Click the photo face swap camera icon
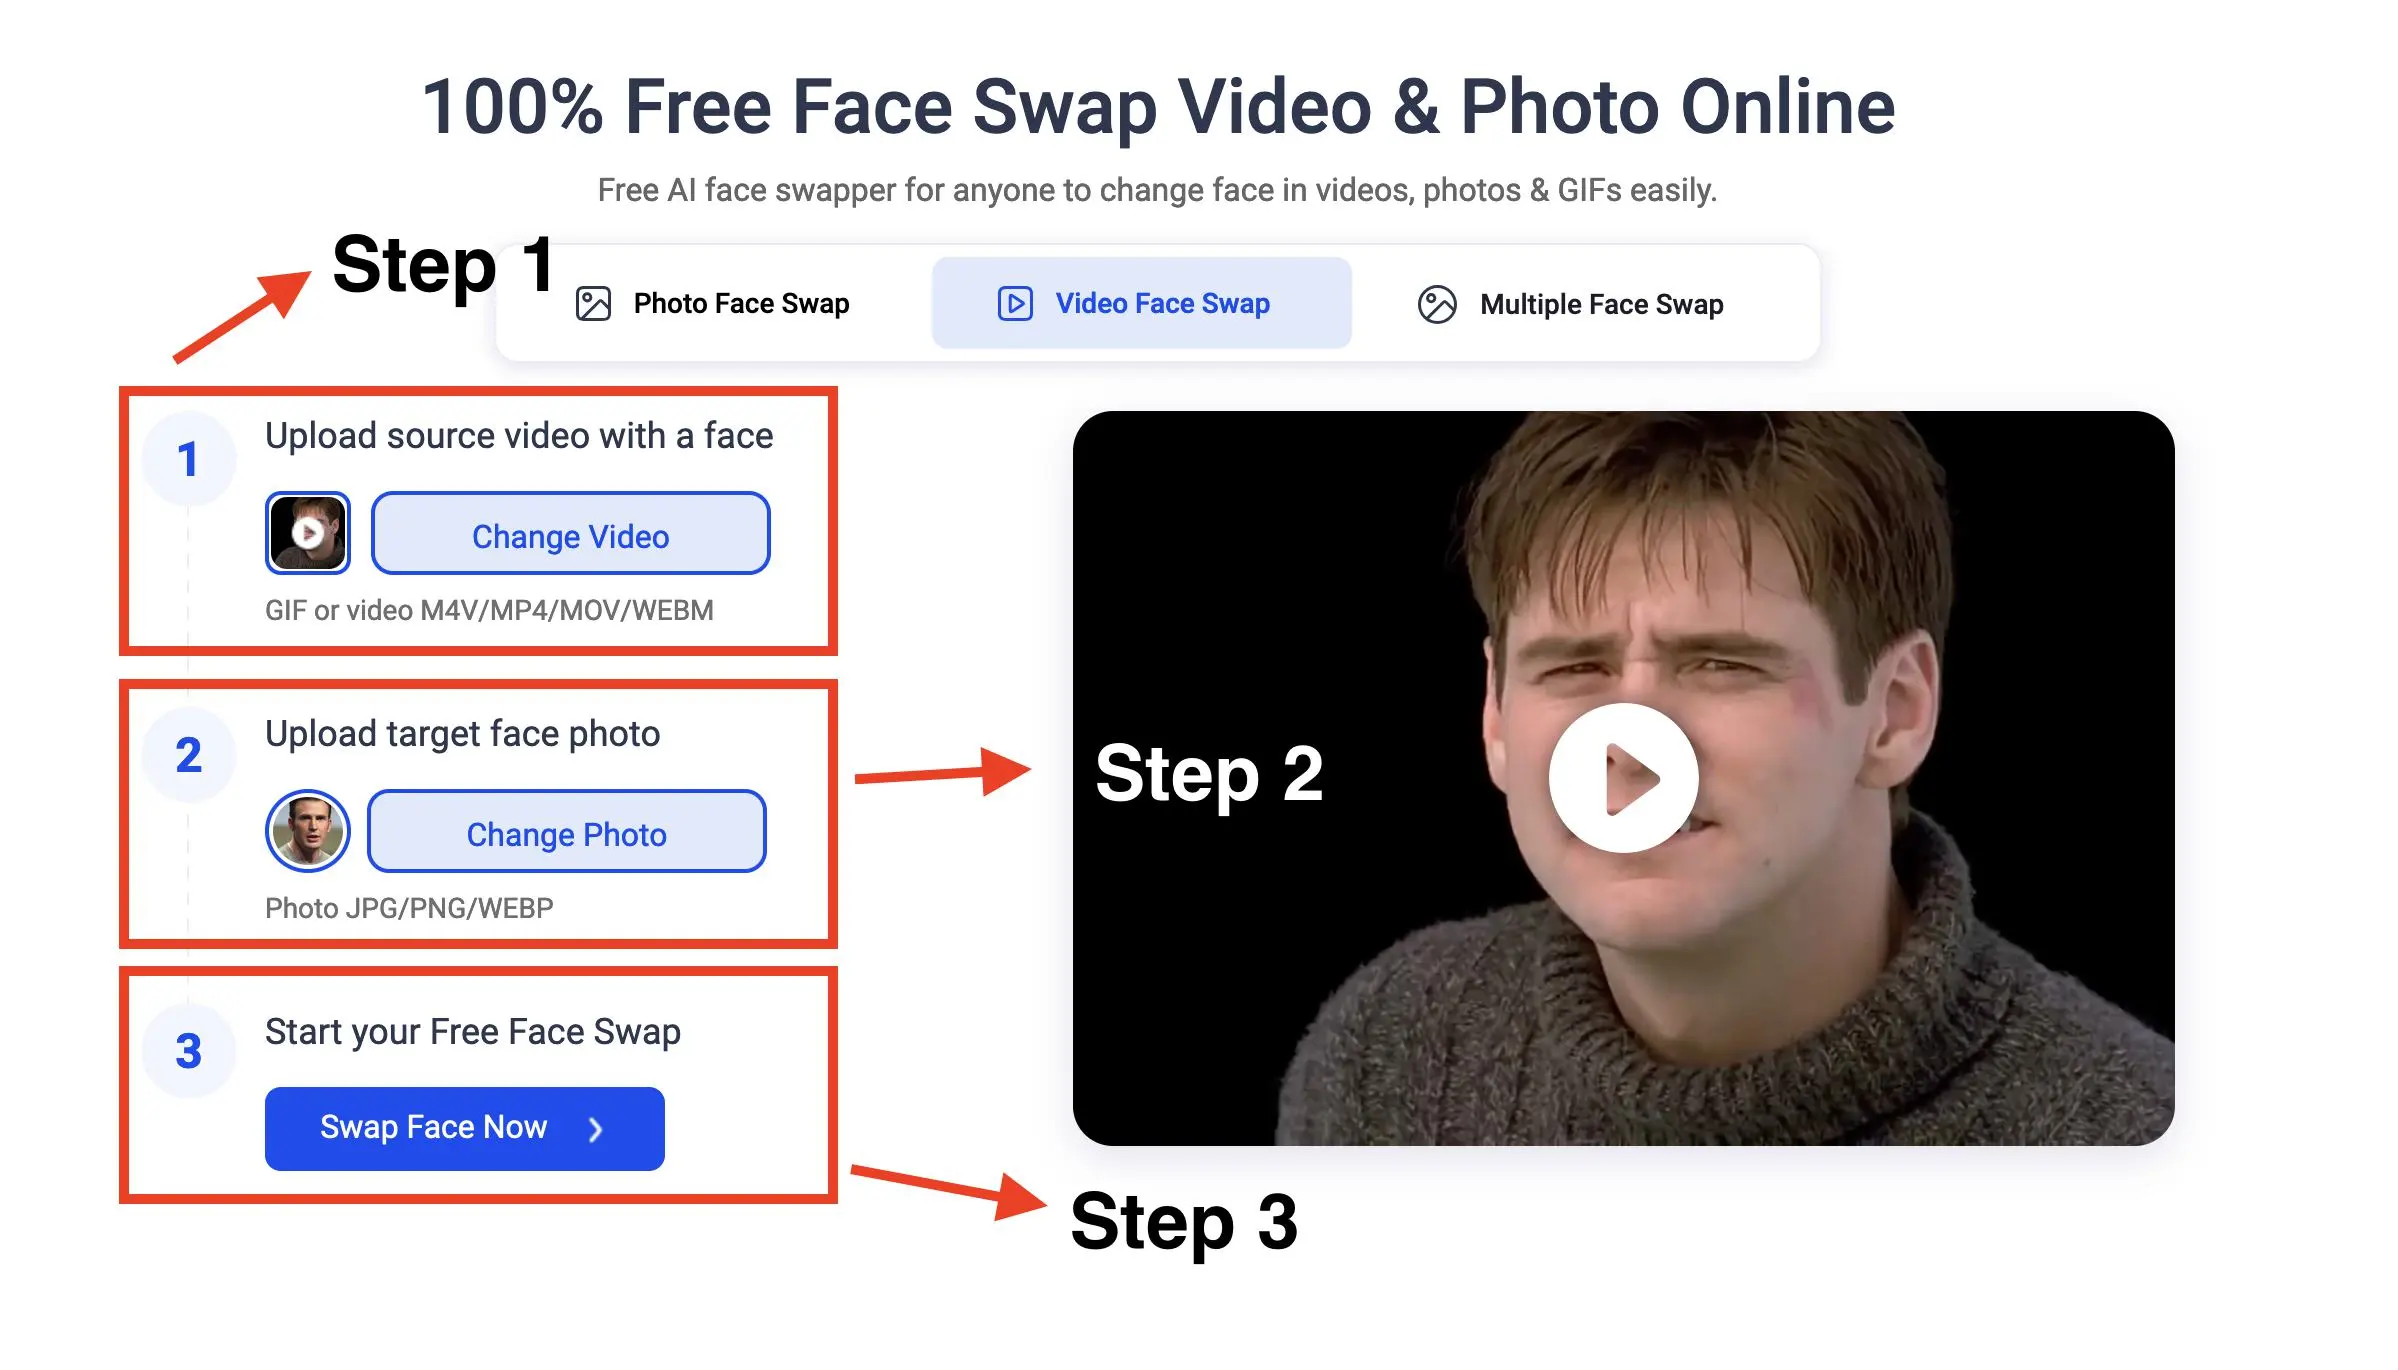The height and width of the screenshot is (1370, 2398). pos(595,303)
